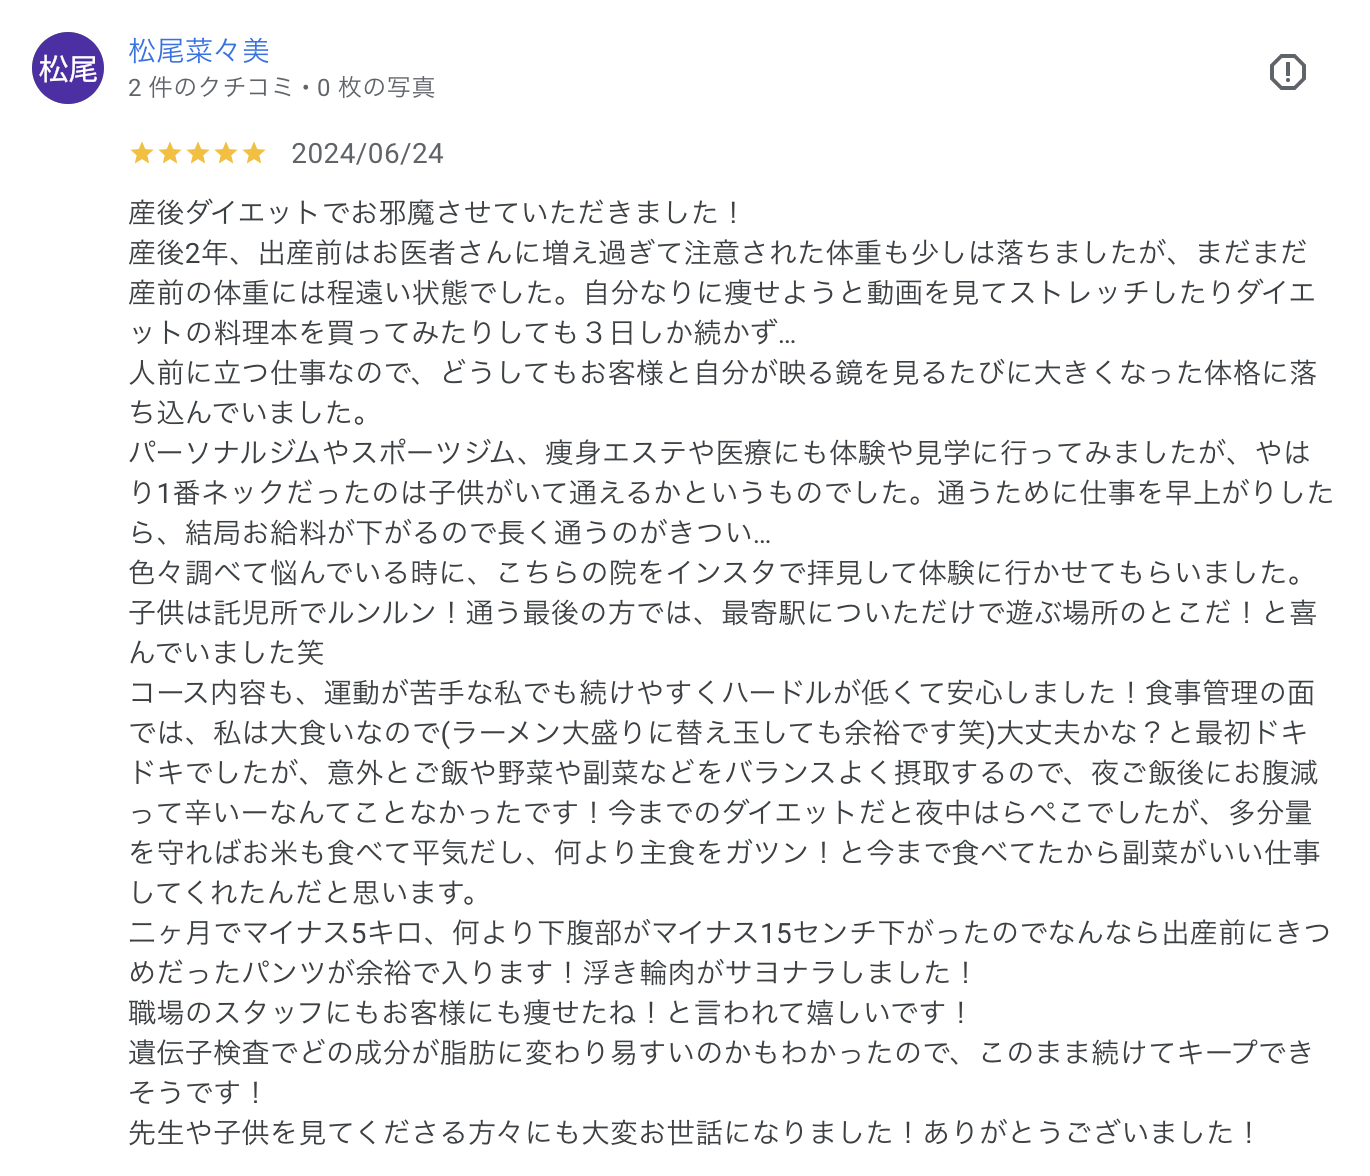This screenshot has height=1176, width=1370.
Task: Click the line starting with '人前に立つ仕事なので'
Action: tap(722, 373)
